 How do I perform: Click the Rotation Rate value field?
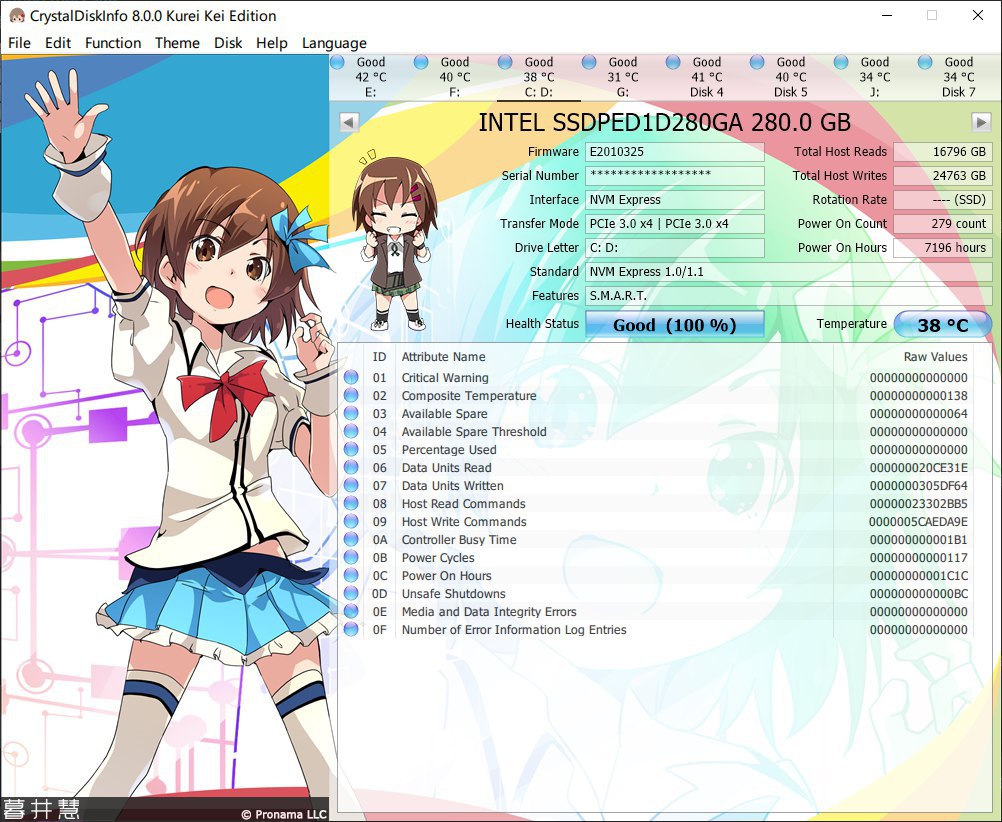click(943, 199)
